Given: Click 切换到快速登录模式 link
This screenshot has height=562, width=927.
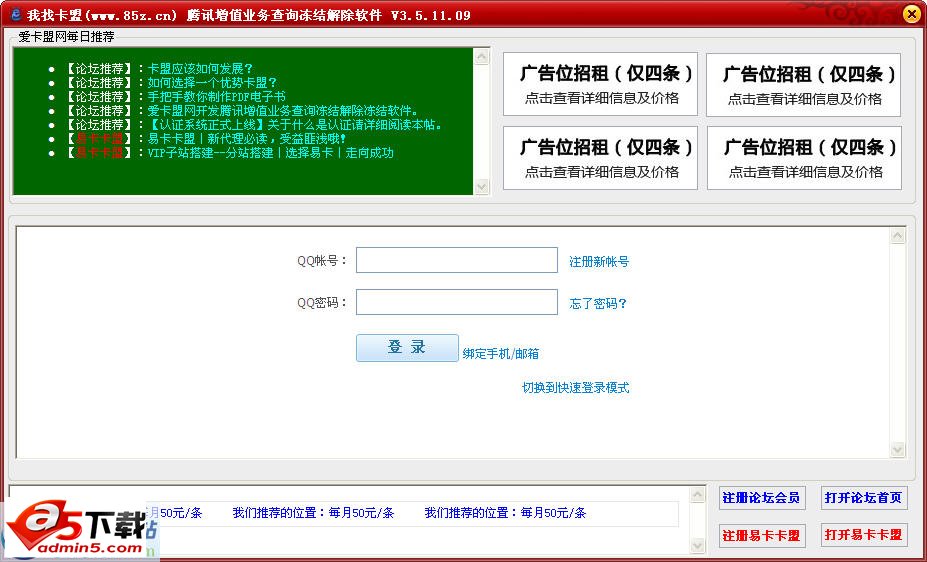Looking at the screenshot, I should 575,388.
